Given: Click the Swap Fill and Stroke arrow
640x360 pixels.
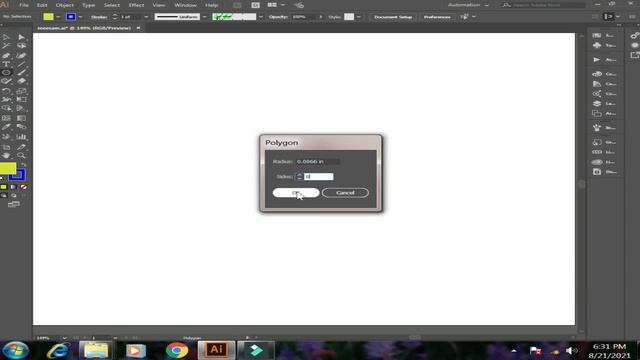Looking at the screenshot, I should pyautogui.click(x=23, y=165).
